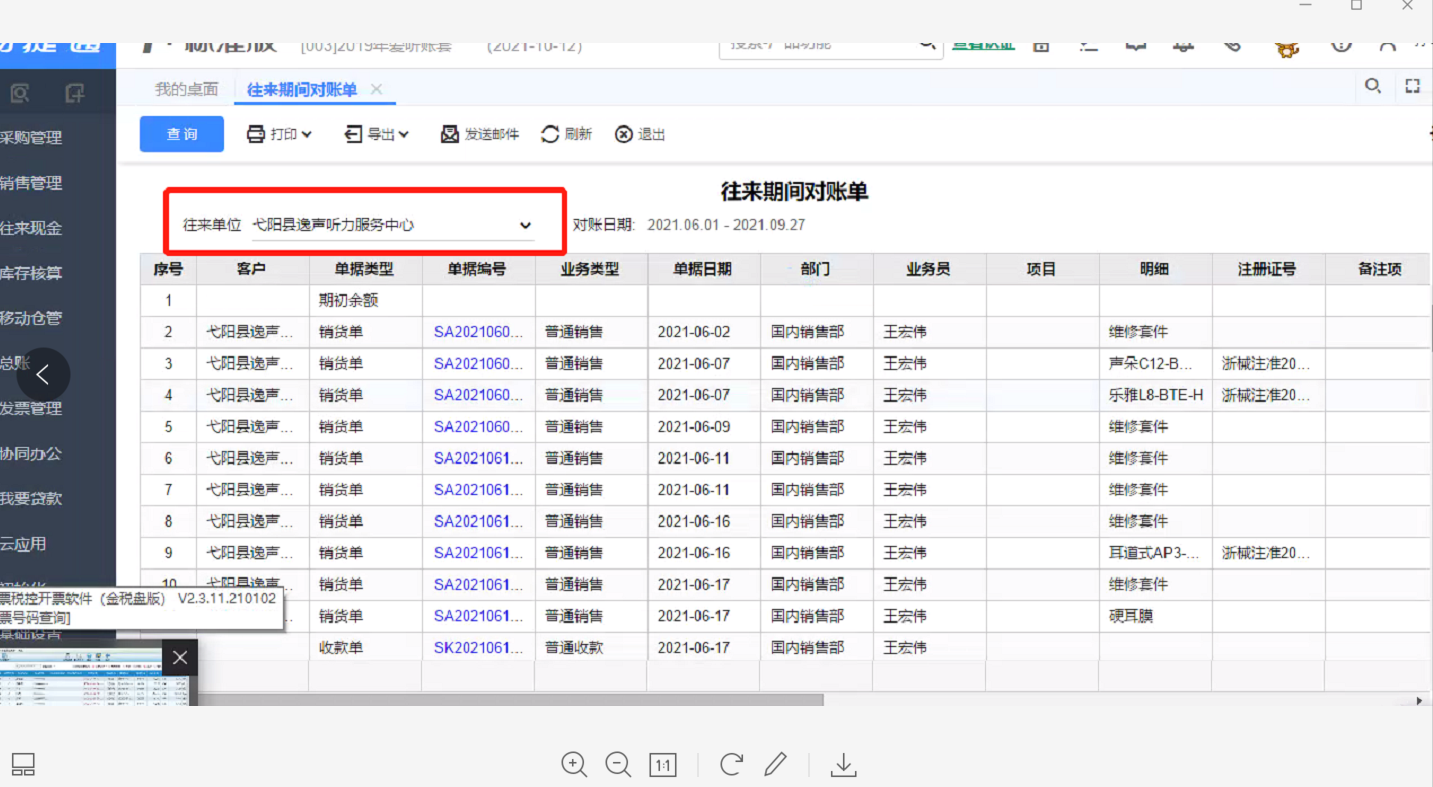
Task: Open document number link in row 9
Action: tap(478, 553)
